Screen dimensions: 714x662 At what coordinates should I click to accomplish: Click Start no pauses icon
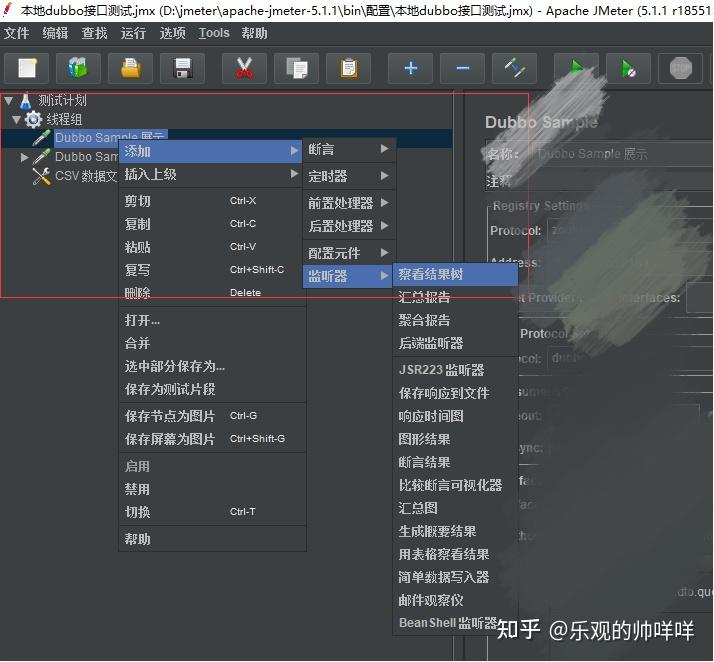(628, 68)
